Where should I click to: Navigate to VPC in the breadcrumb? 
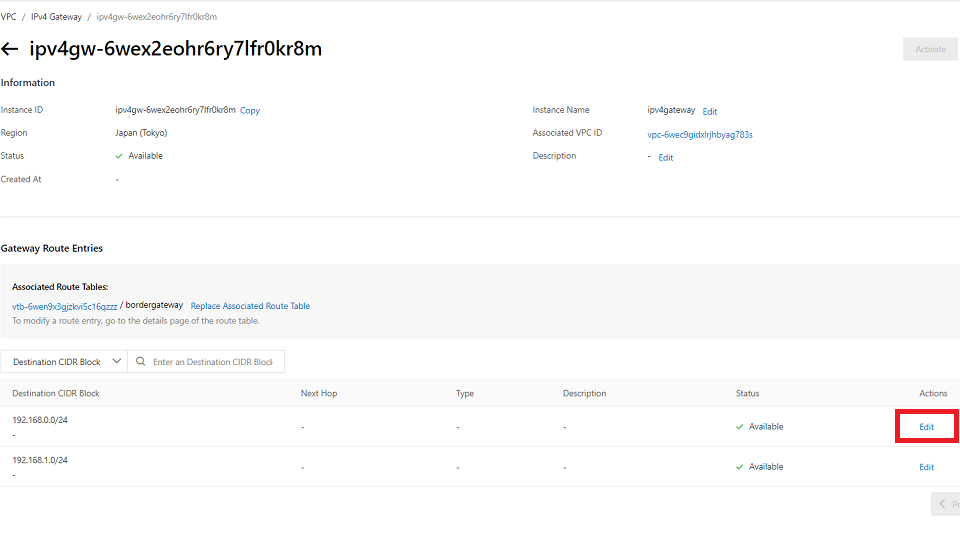(8, 17)
